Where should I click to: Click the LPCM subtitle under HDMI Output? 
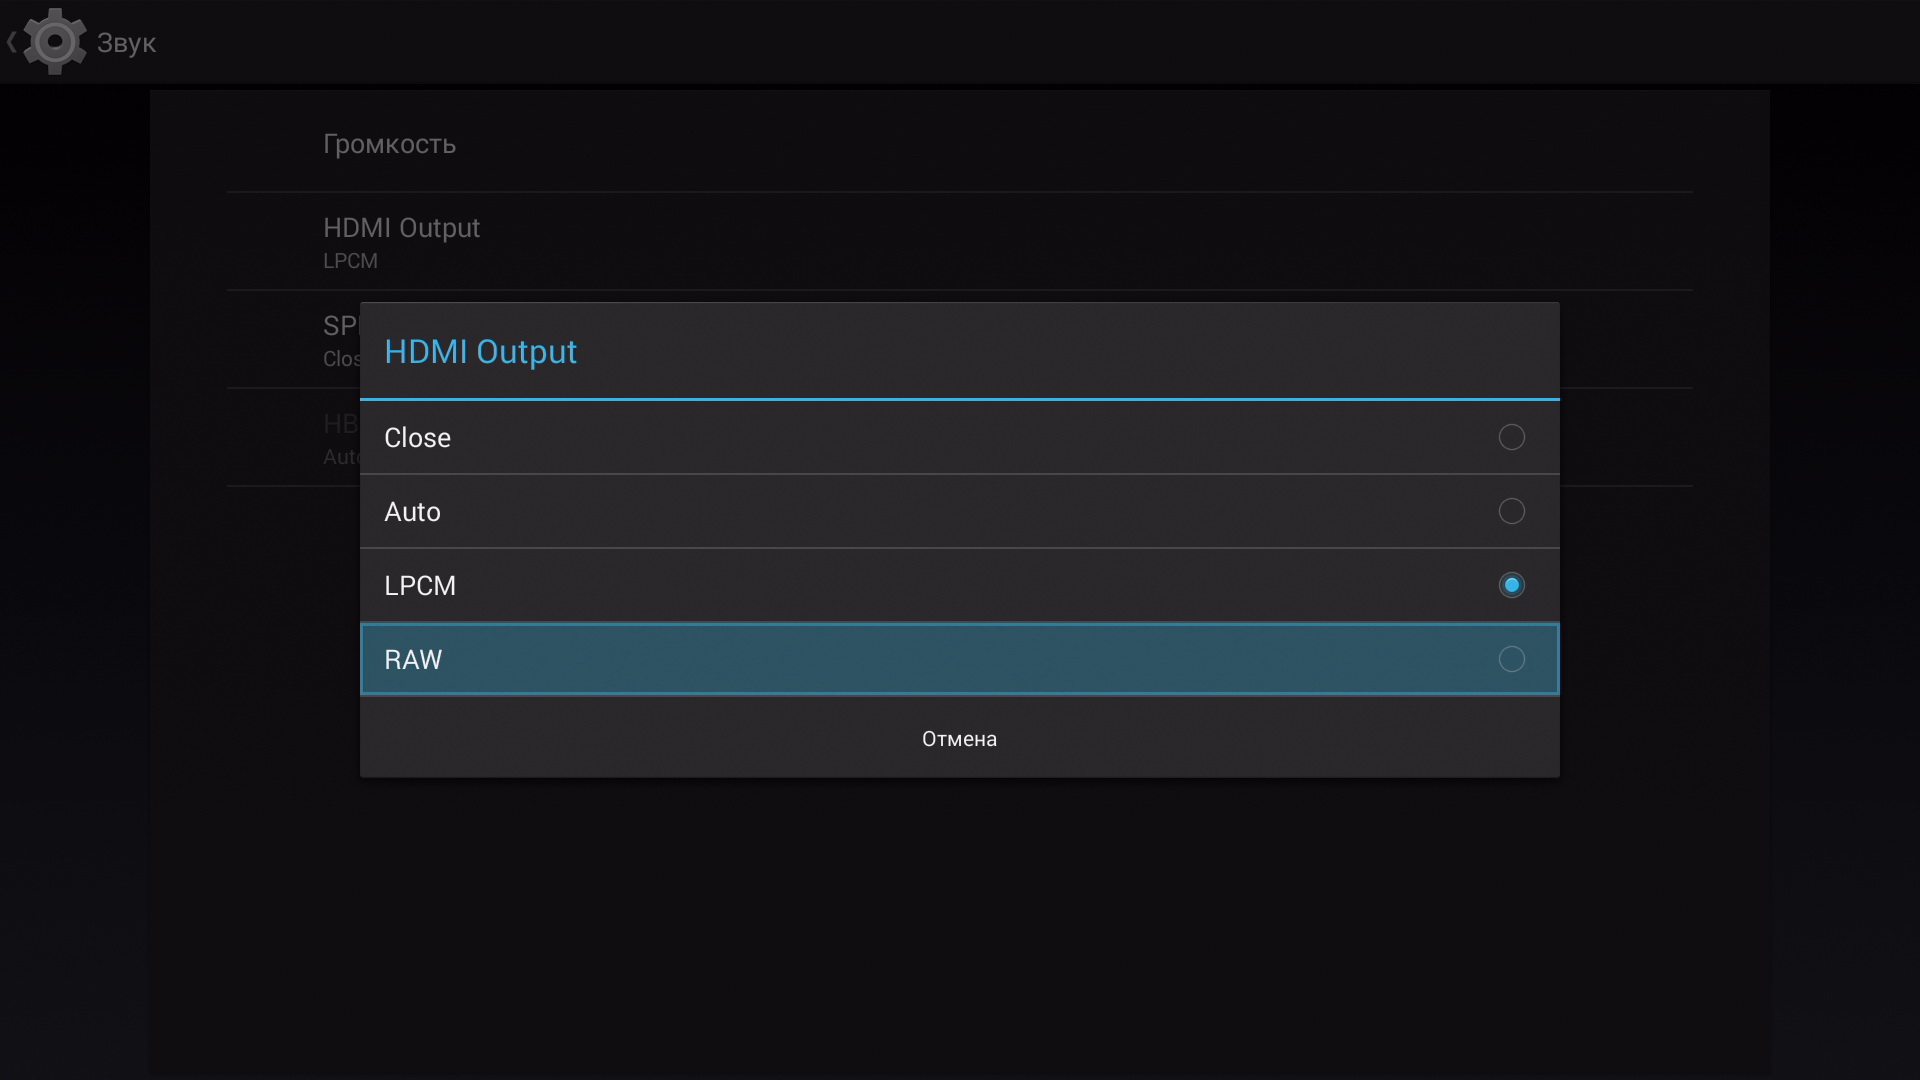pyautogui.click(x=350, y=261)
